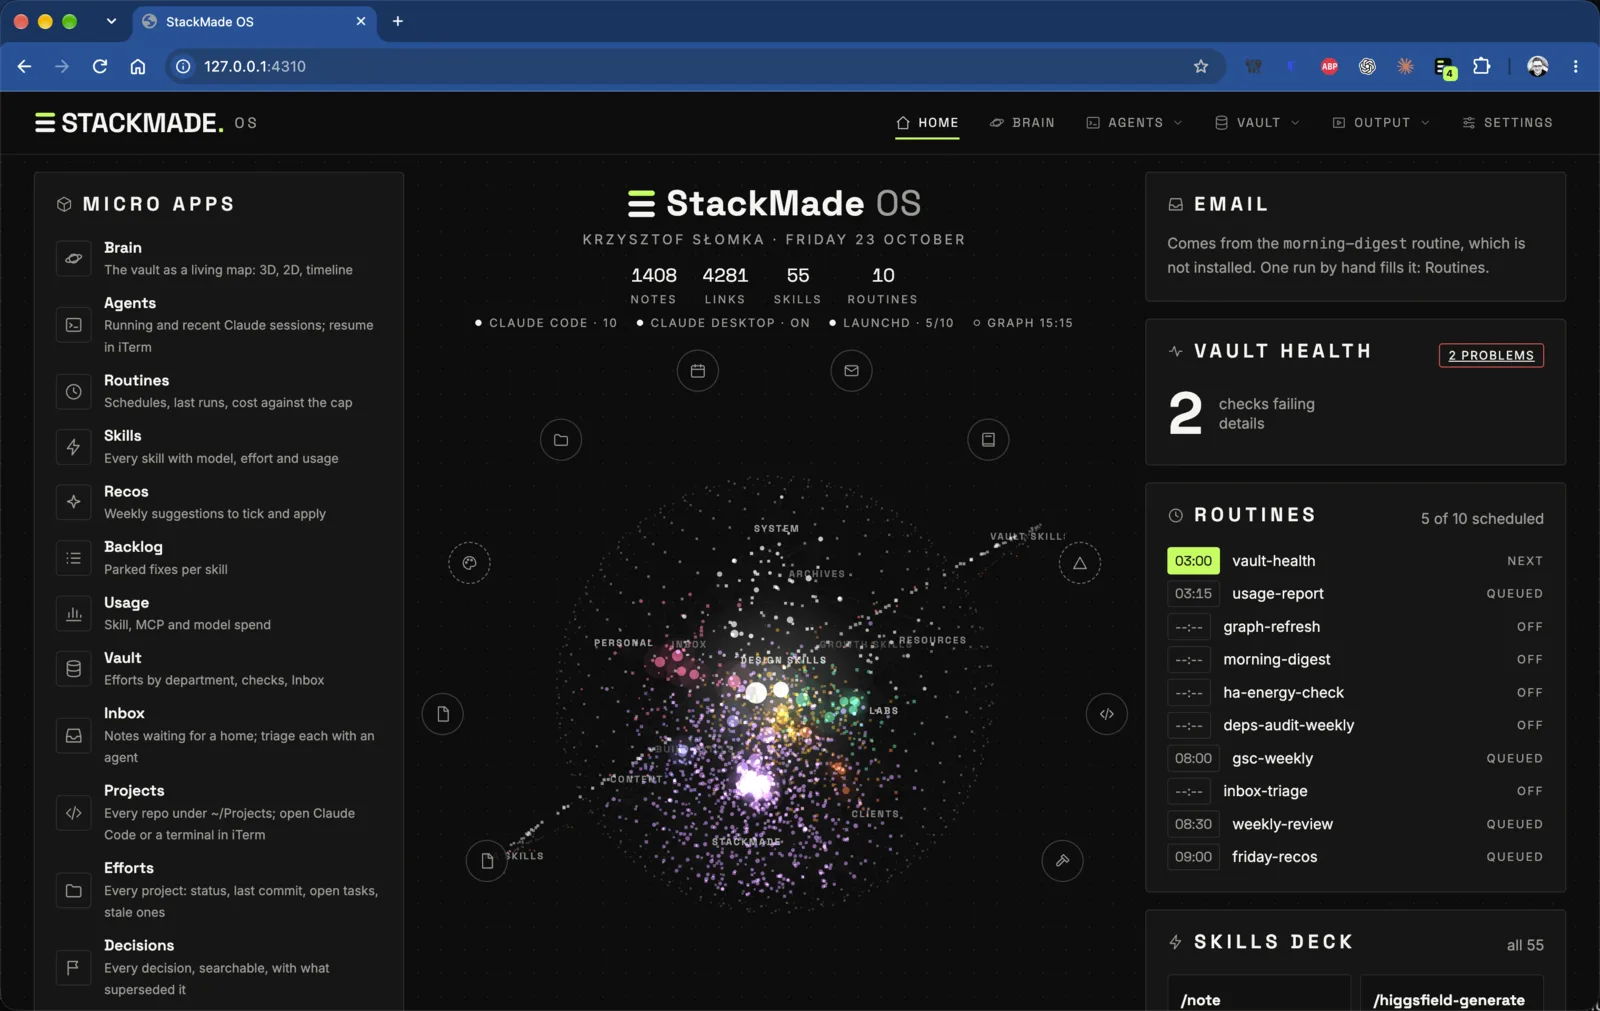
Task: Click the bright white node cluster in graph
Action: [x=755, y=783]
